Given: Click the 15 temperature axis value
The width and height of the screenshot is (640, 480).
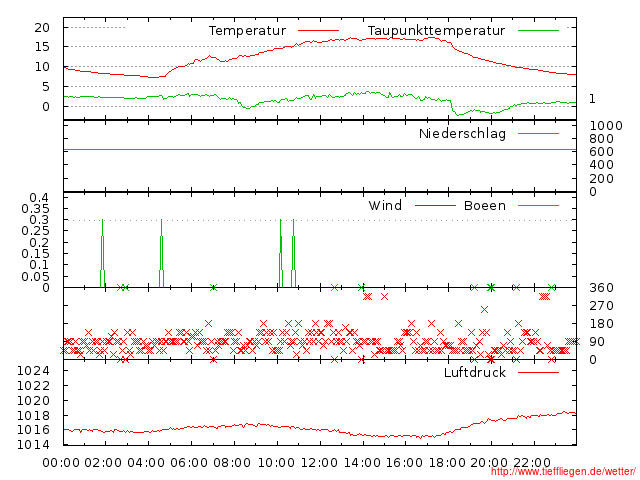Looking at the screenshot, I should click(42, 47).
